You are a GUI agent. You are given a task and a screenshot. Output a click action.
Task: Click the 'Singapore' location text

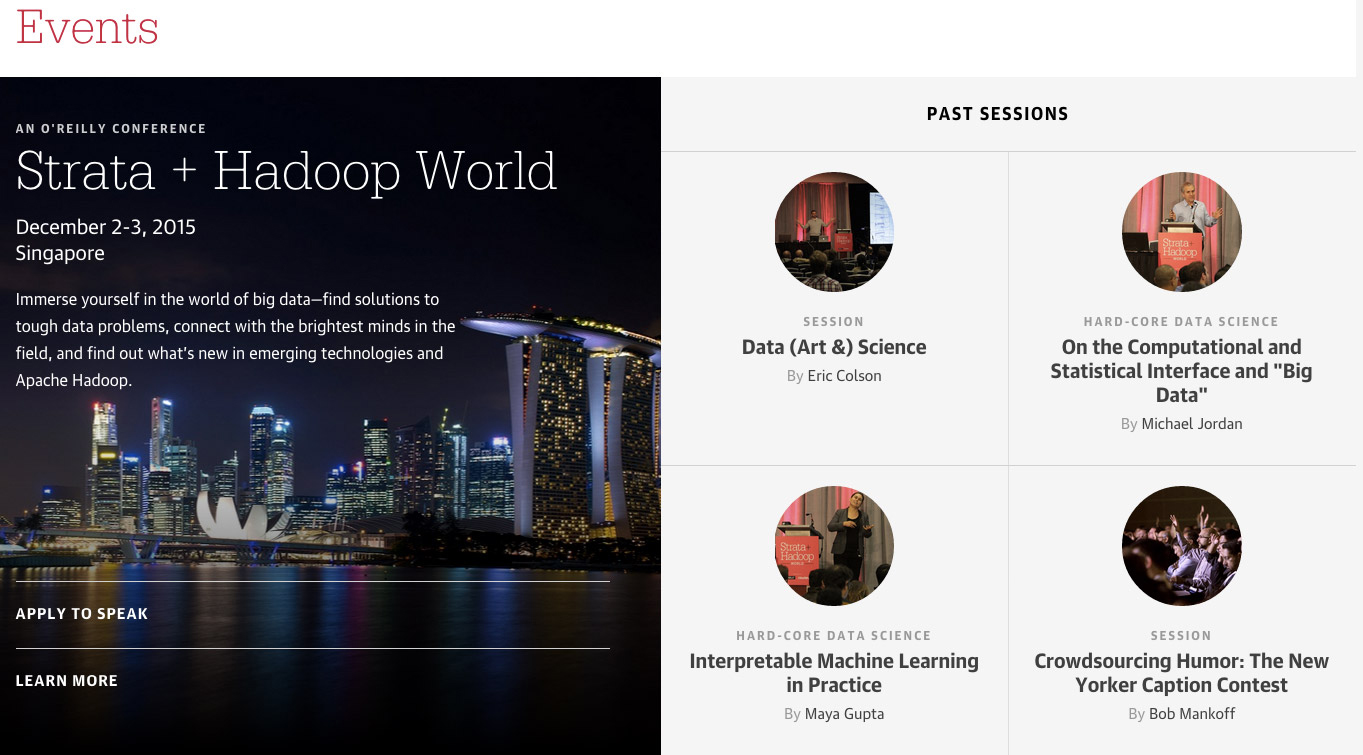pos(60,254)
